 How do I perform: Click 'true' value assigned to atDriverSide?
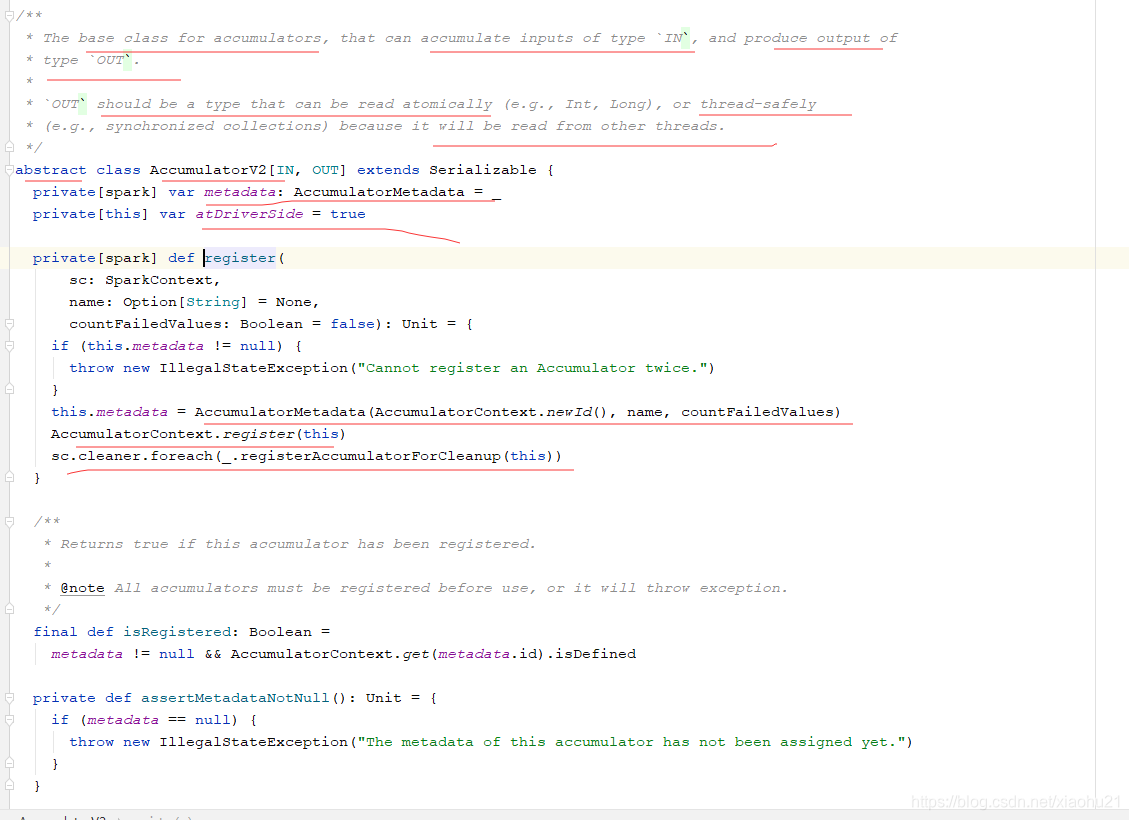pos(348,214)
